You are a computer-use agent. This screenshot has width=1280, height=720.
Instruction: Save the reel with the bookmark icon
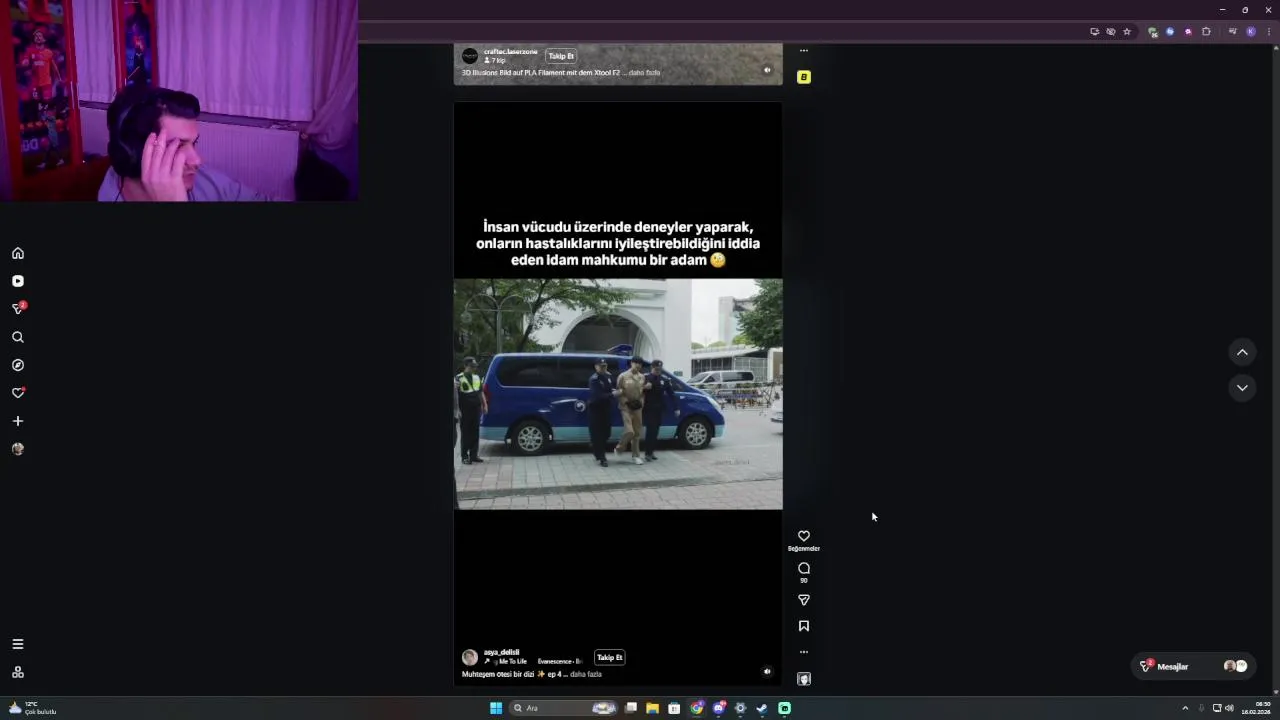pos(804,626)
